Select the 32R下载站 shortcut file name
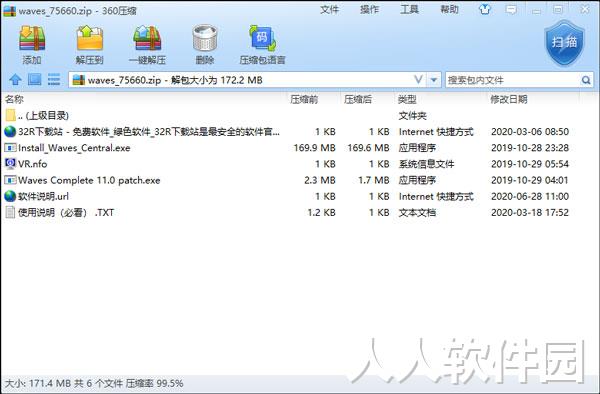 [x=149, y=132]
